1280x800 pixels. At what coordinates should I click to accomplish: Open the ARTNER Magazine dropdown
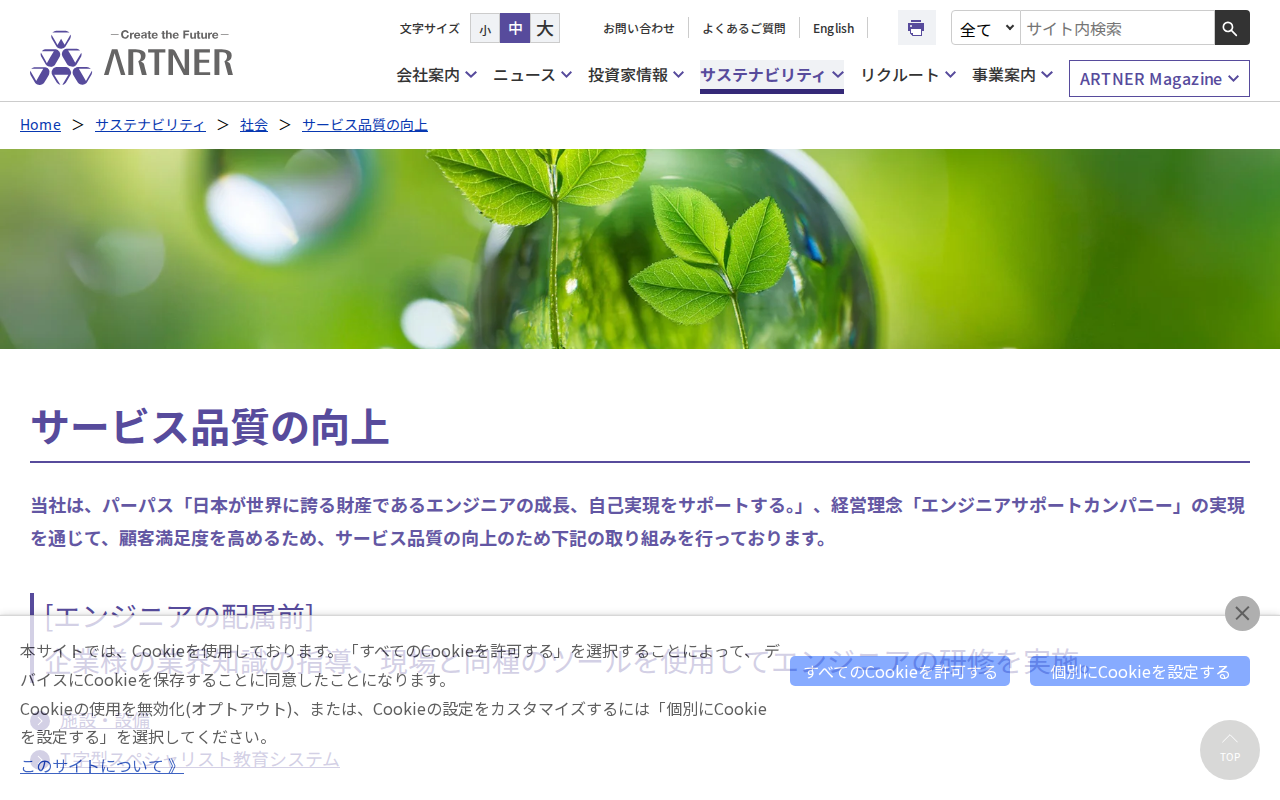(x=1159, y=78)
